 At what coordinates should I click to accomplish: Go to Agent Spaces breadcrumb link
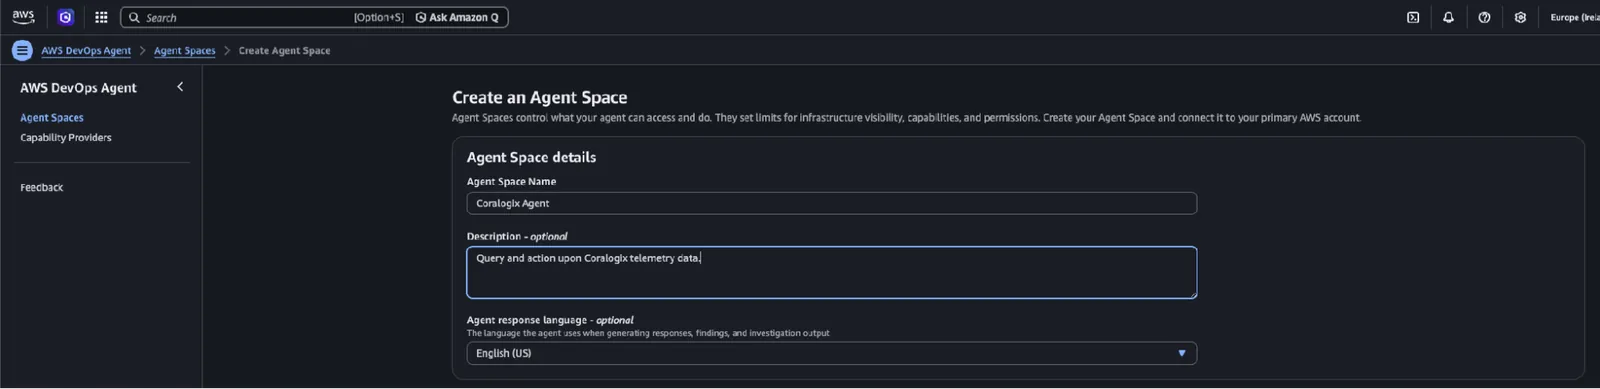[x=184, y=50]
